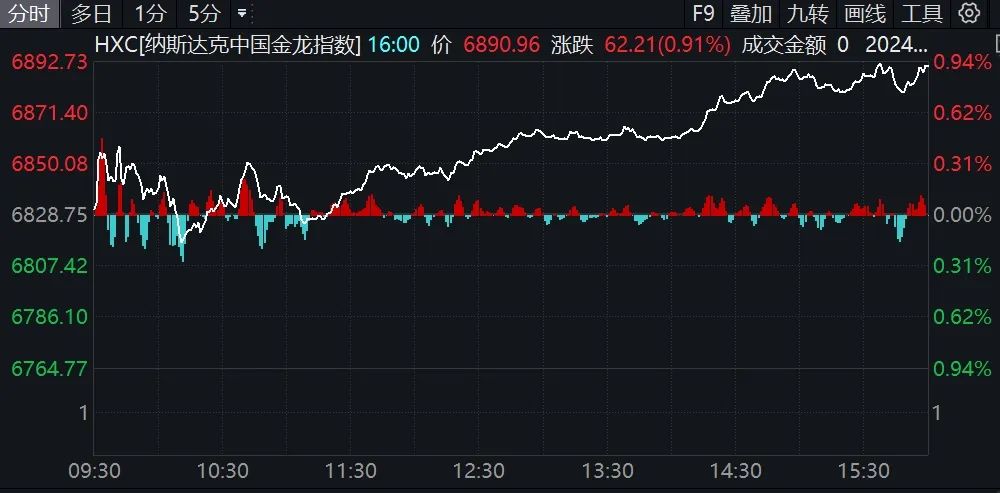Click the 13:30 time axis label
This screenshot has height=493, width=1000.
pos(607,471)
